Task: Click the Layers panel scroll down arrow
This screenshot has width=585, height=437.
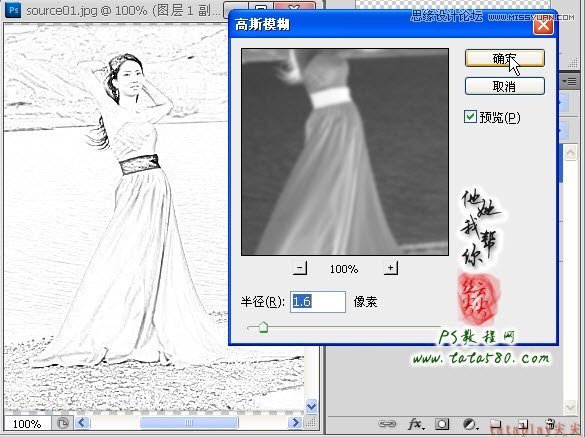Action: [570, 407]
